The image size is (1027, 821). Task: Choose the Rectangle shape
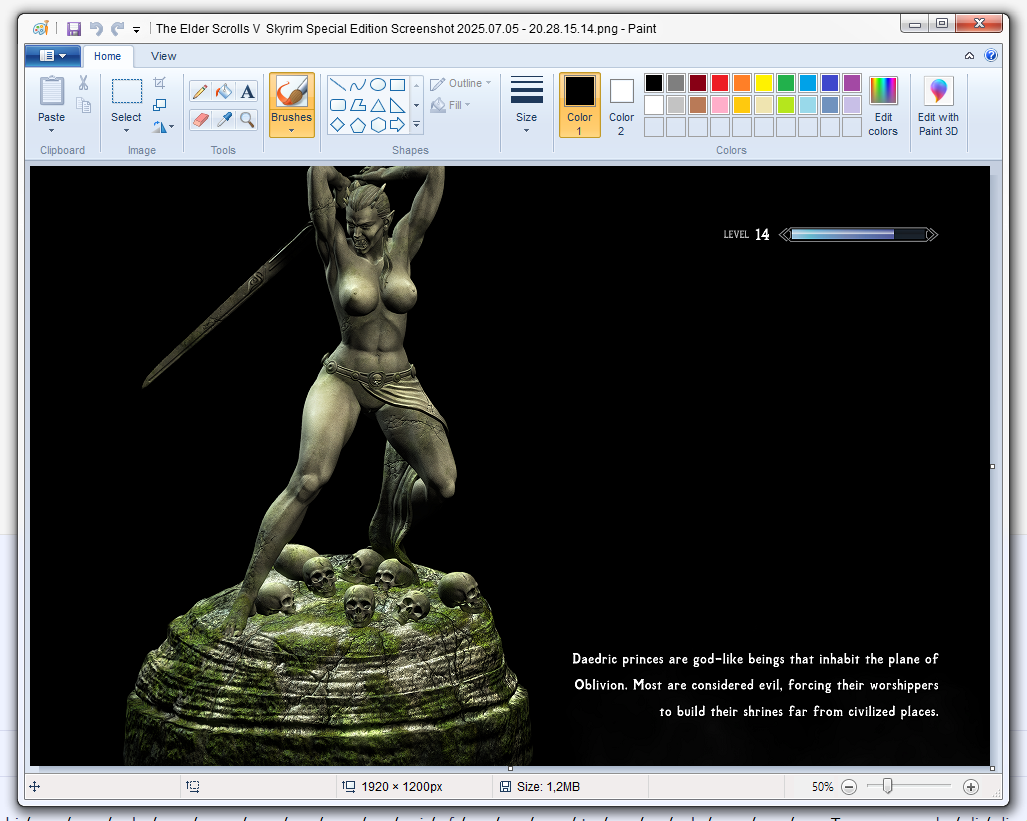pyautogui.click(x=398, y=85)
